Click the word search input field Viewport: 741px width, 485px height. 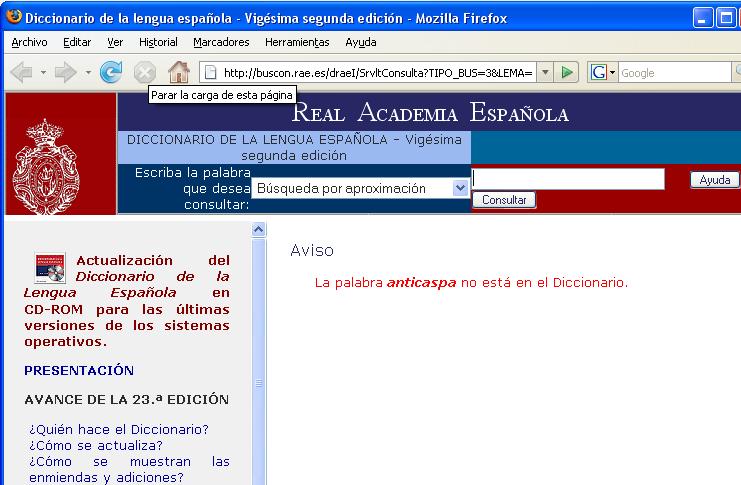568,179
